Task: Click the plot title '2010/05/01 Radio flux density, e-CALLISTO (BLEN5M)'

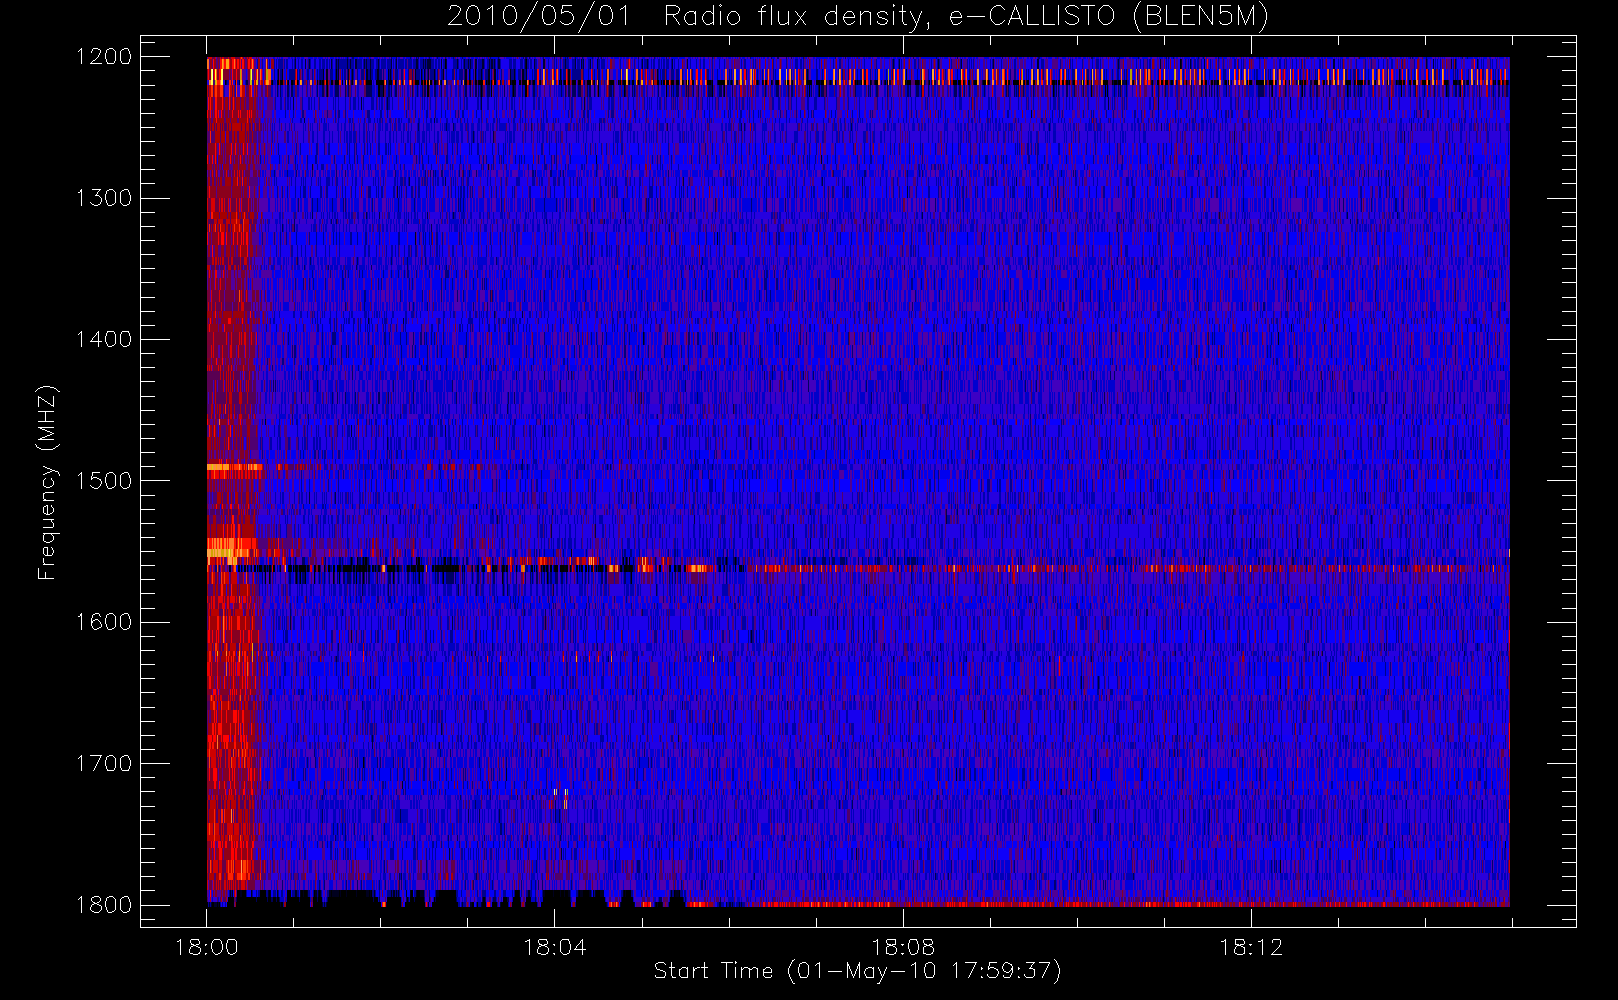Action: (857, 17)
